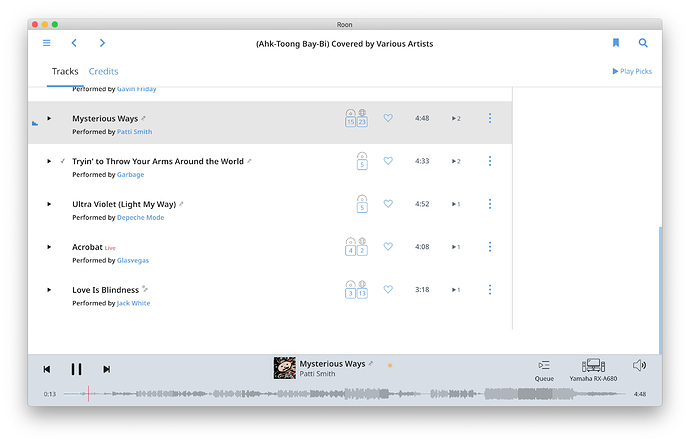Open composition link beside Ultra Violet title
Screen dimensions: 690x443
[181, 204]
